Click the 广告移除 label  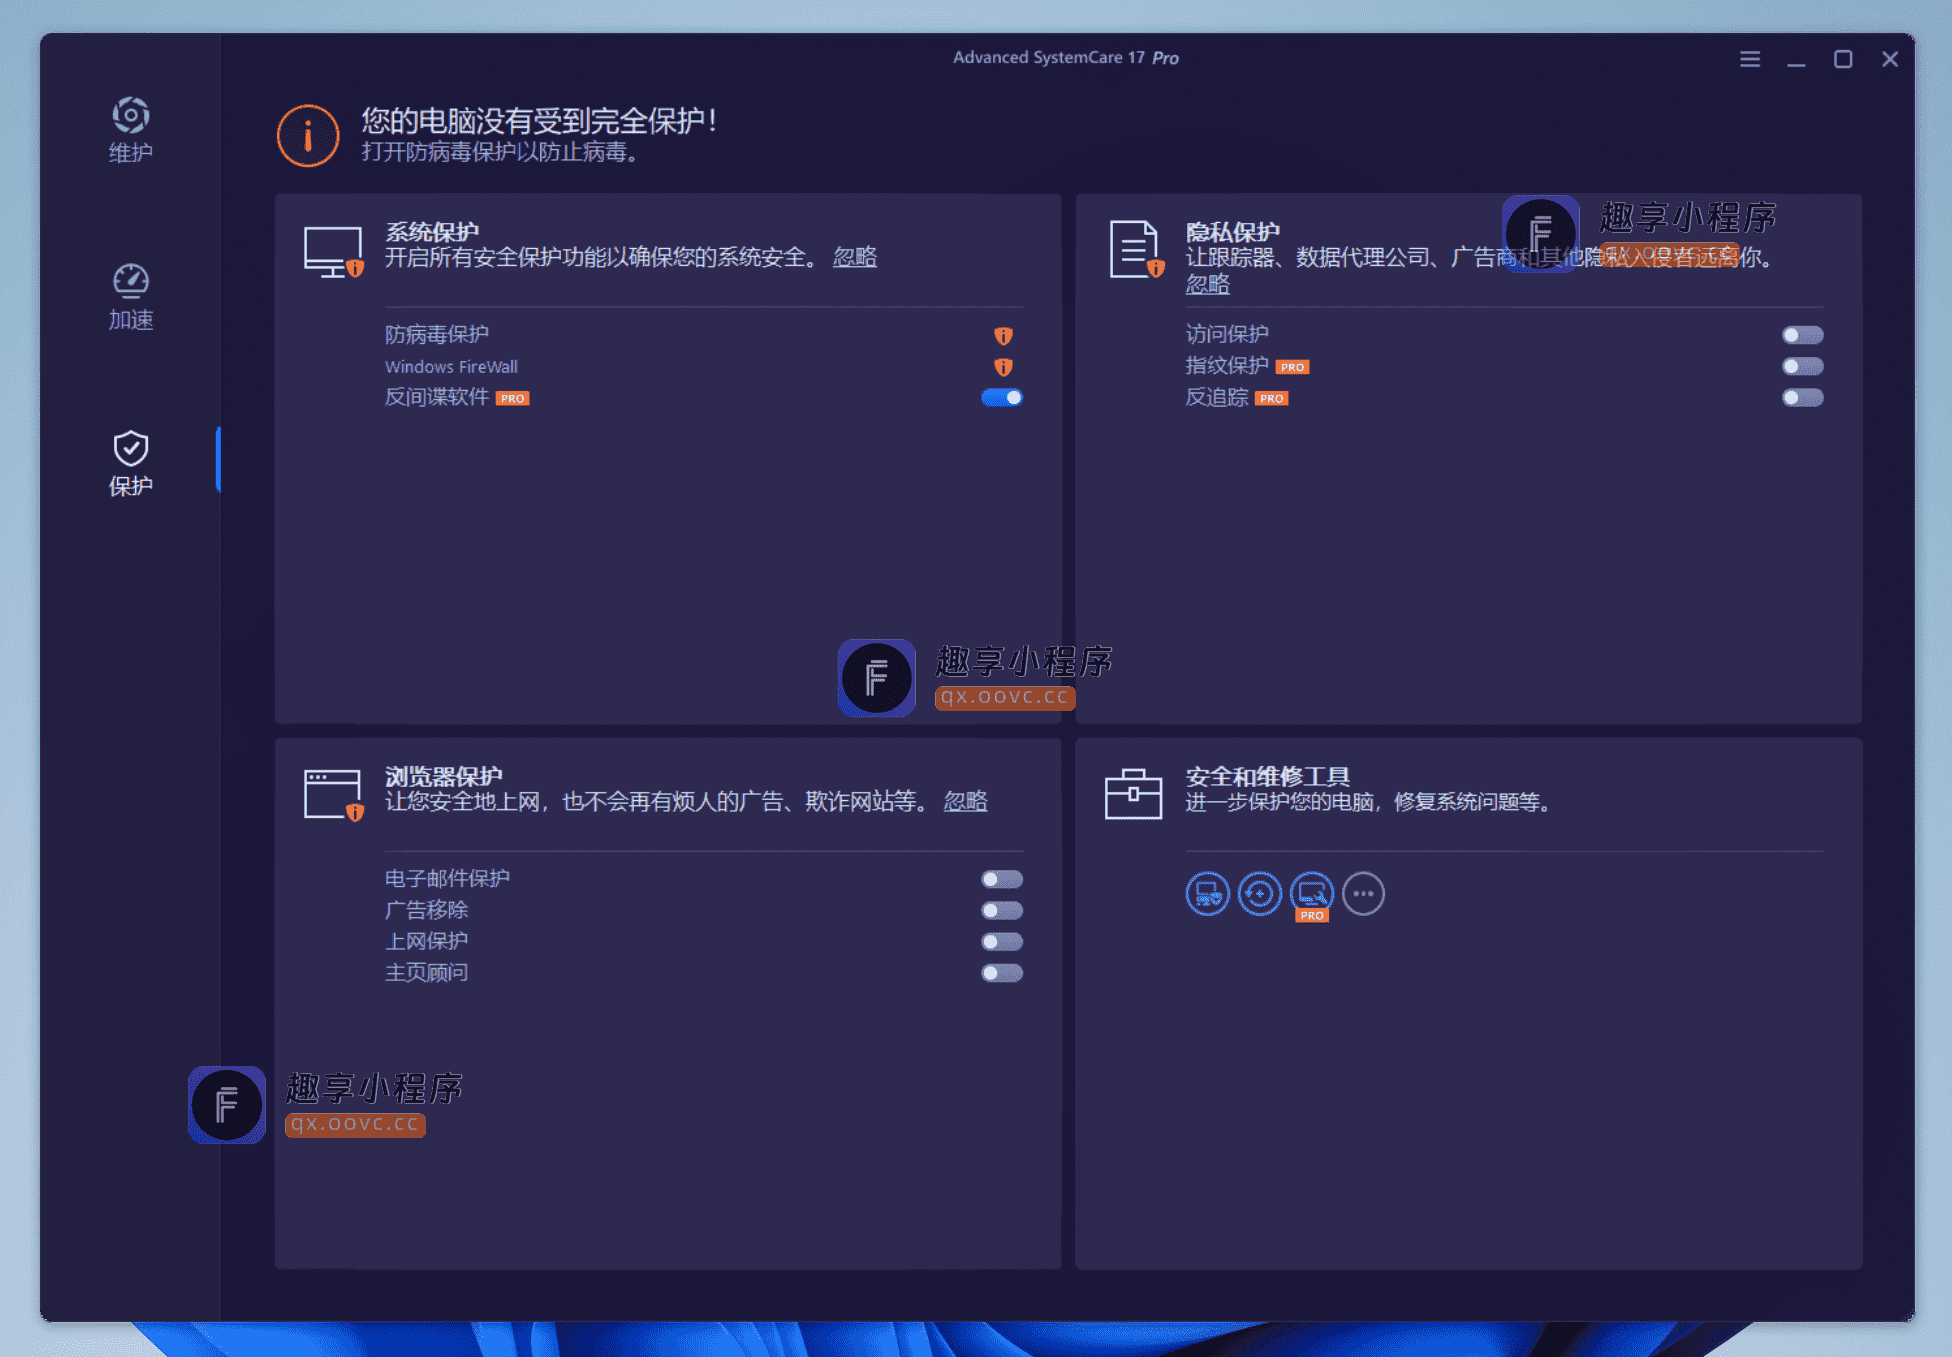coord(427,909)
